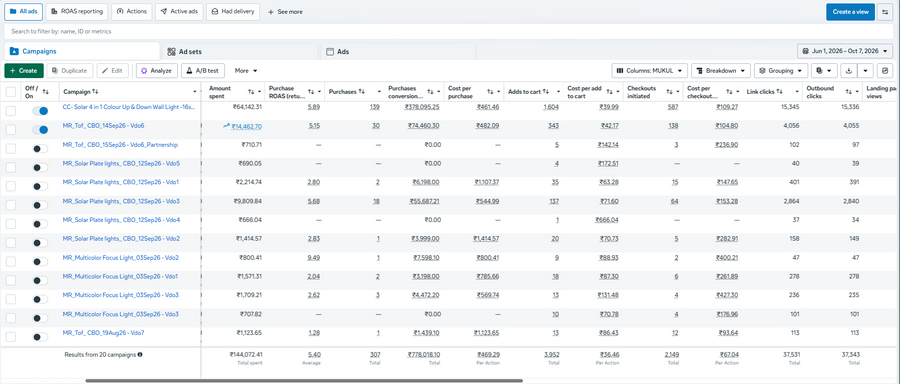Sort by Purchases conversion value arrows
The height and width of the screenshot is (384, 900).
430,91
